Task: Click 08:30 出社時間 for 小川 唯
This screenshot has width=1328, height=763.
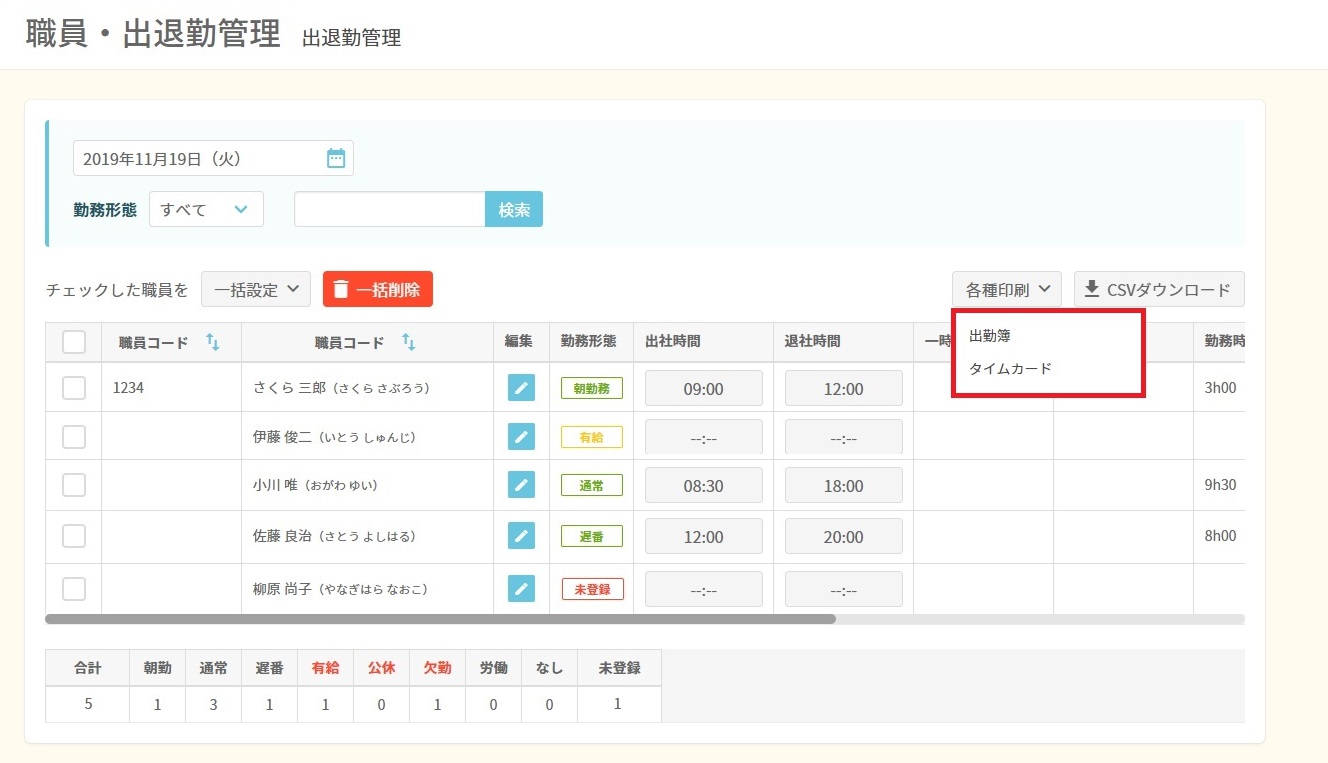Action: (x=704, y=485)
